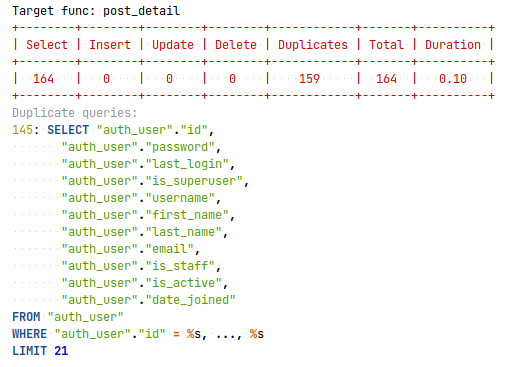Click the Select column header

point(47,45)
